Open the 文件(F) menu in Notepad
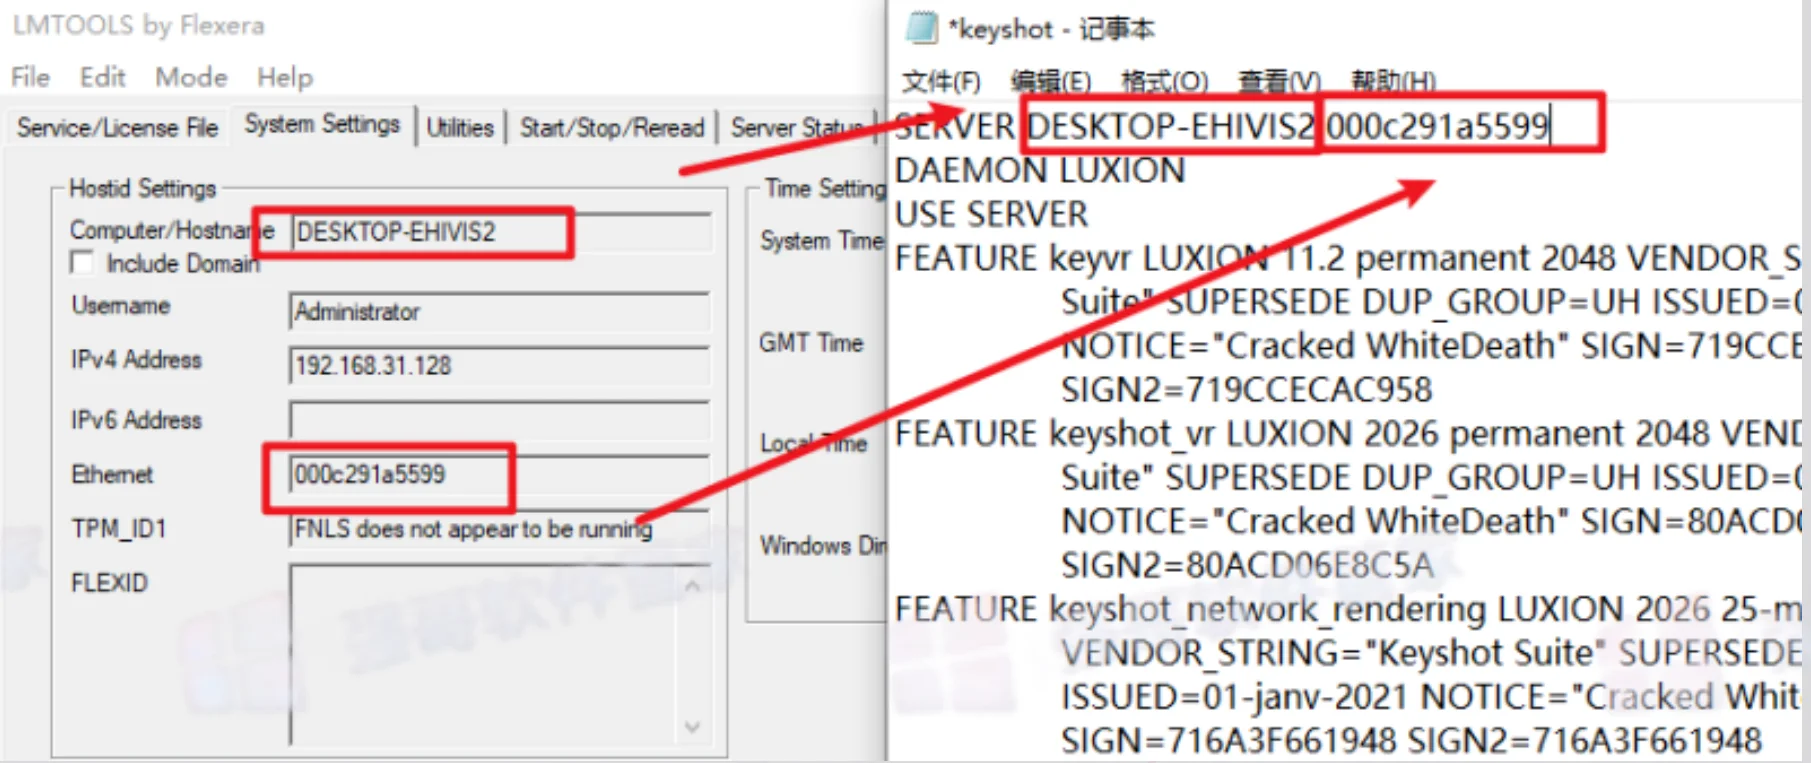Screen dimensions: 1811x763 [941, 80]
